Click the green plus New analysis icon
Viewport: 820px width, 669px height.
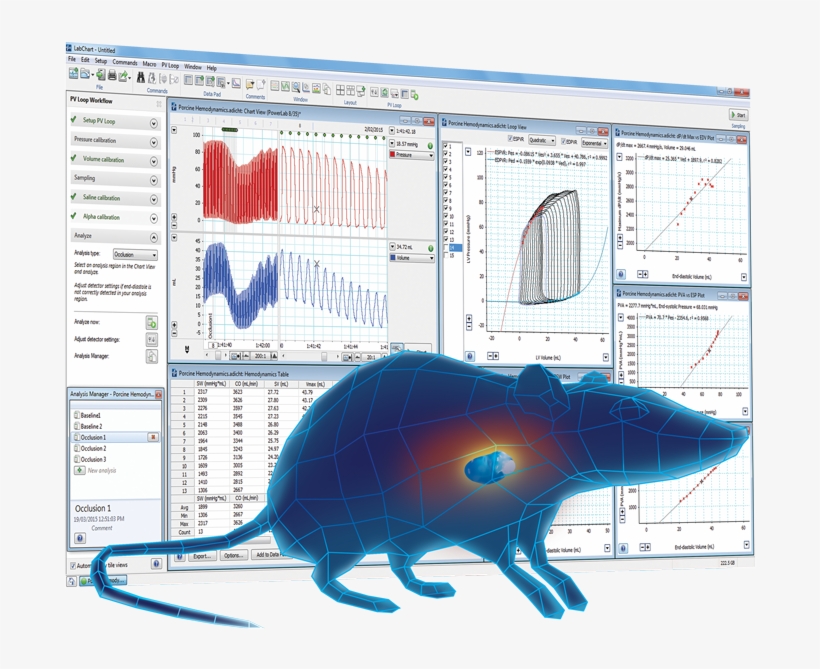click(80, 470)
